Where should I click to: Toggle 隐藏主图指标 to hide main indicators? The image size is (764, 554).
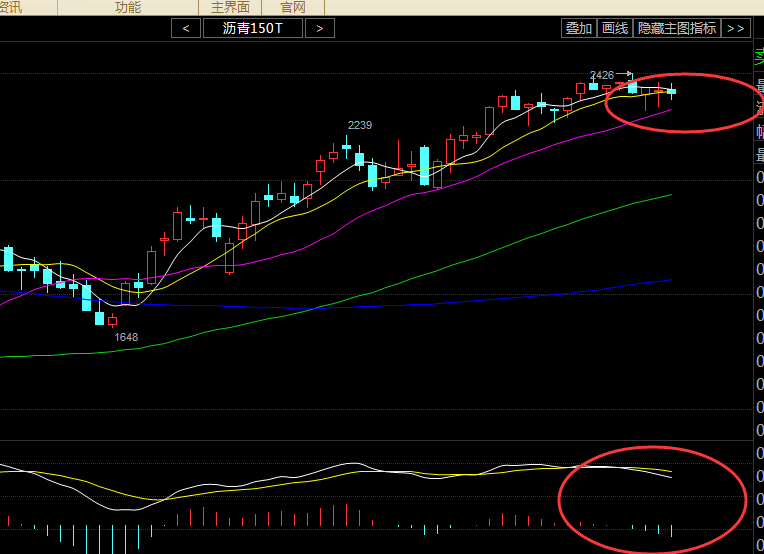tap(677, 28)
